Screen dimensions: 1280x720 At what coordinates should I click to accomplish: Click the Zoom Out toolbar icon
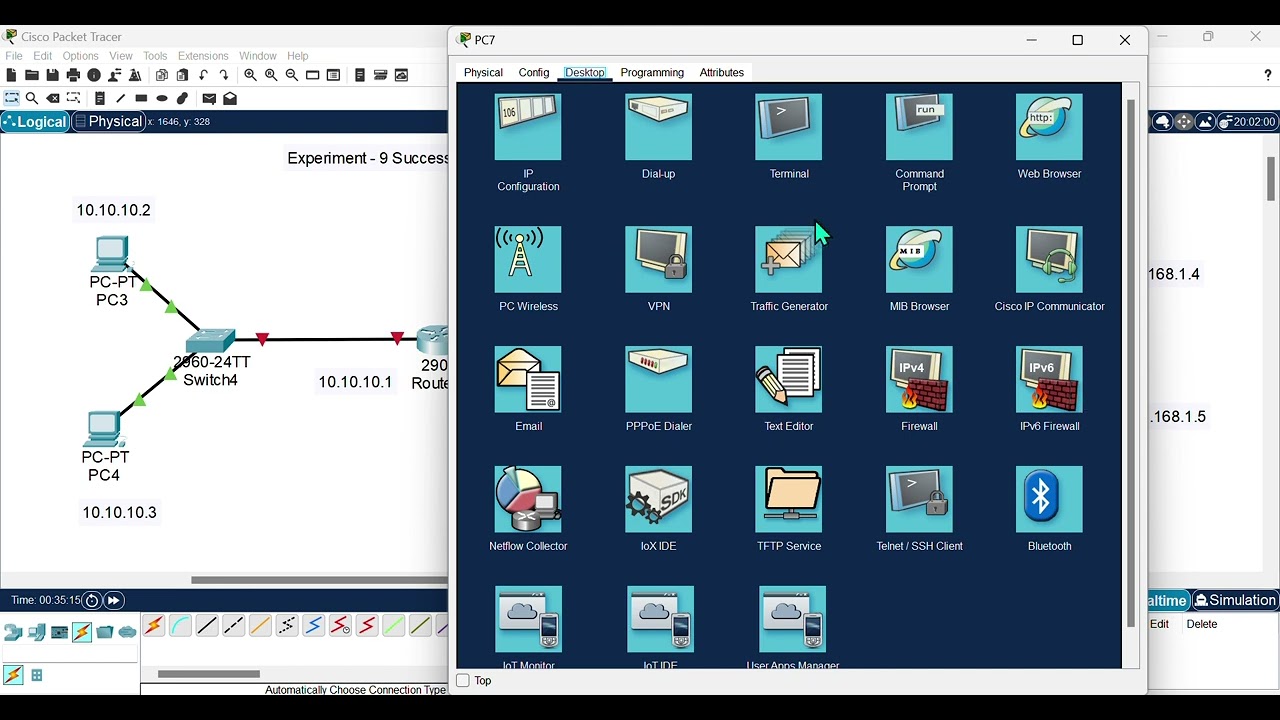click(x=292, y=75)
